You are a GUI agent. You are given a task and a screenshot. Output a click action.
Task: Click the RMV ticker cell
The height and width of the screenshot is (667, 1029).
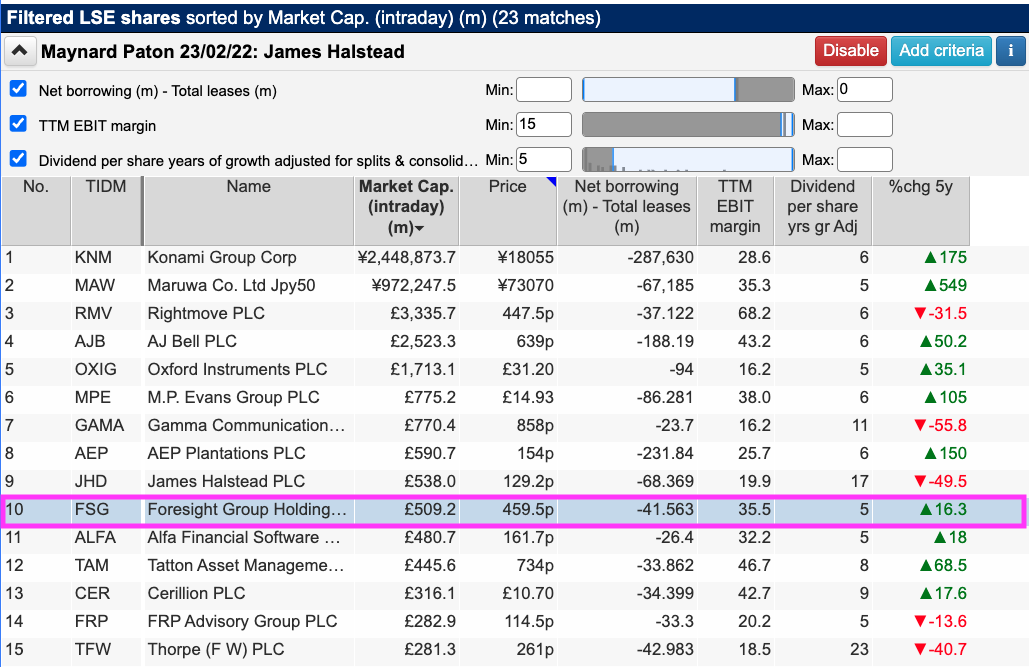(106, 313)
